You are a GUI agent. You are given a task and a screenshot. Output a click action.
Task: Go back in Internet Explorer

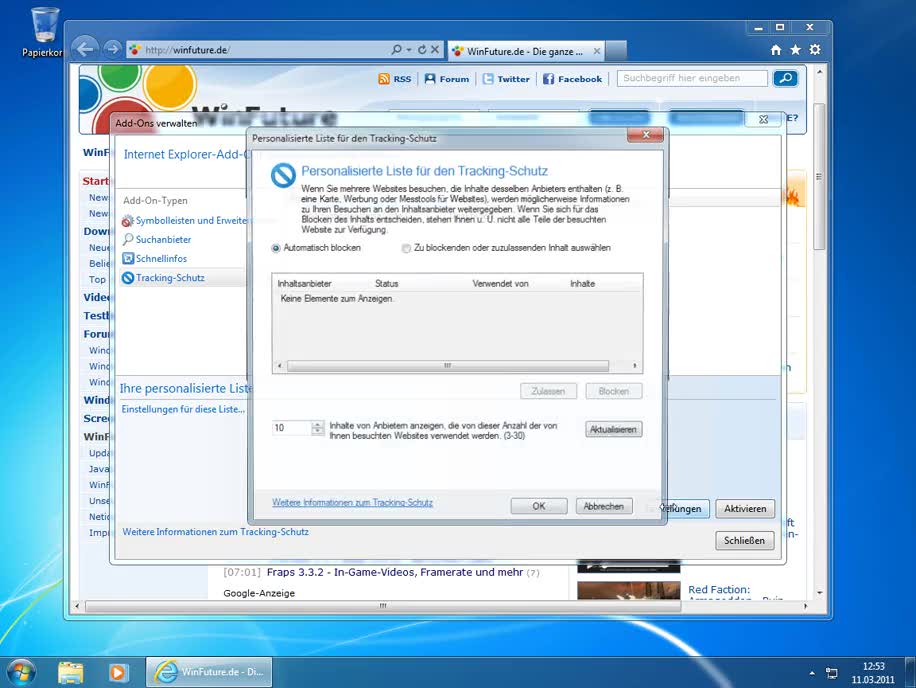(86, 49)
